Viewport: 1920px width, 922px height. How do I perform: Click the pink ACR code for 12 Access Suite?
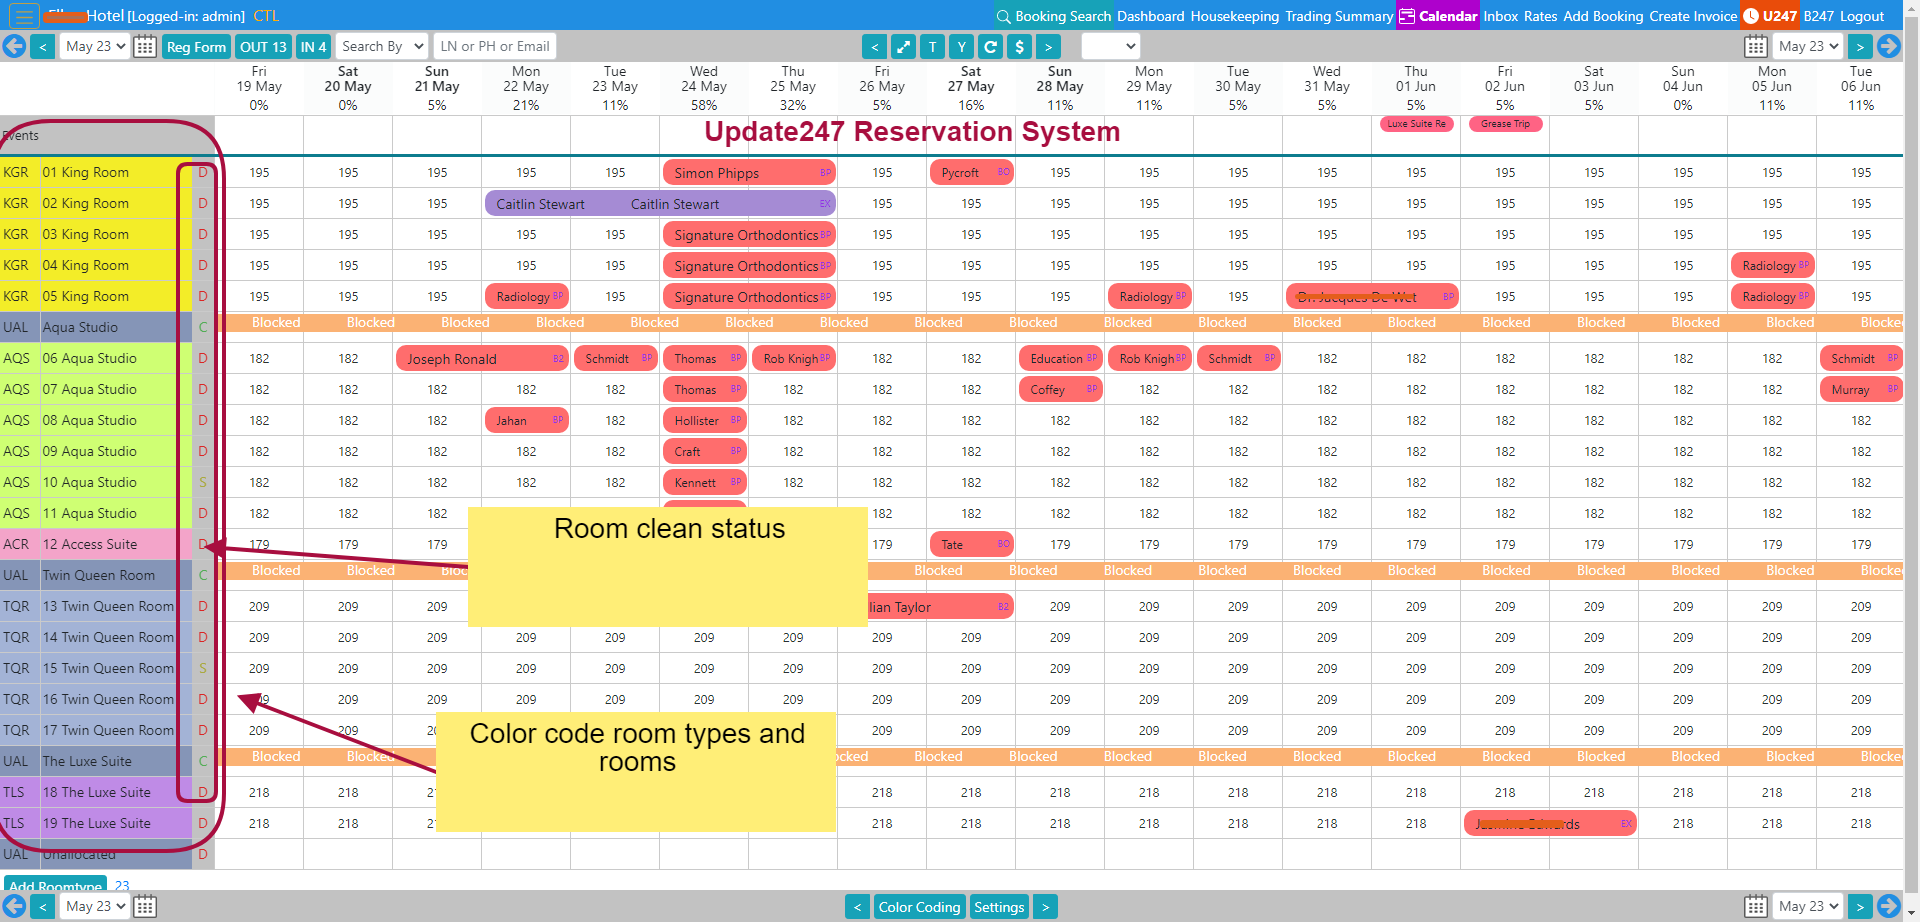click(x=16, y=544)
